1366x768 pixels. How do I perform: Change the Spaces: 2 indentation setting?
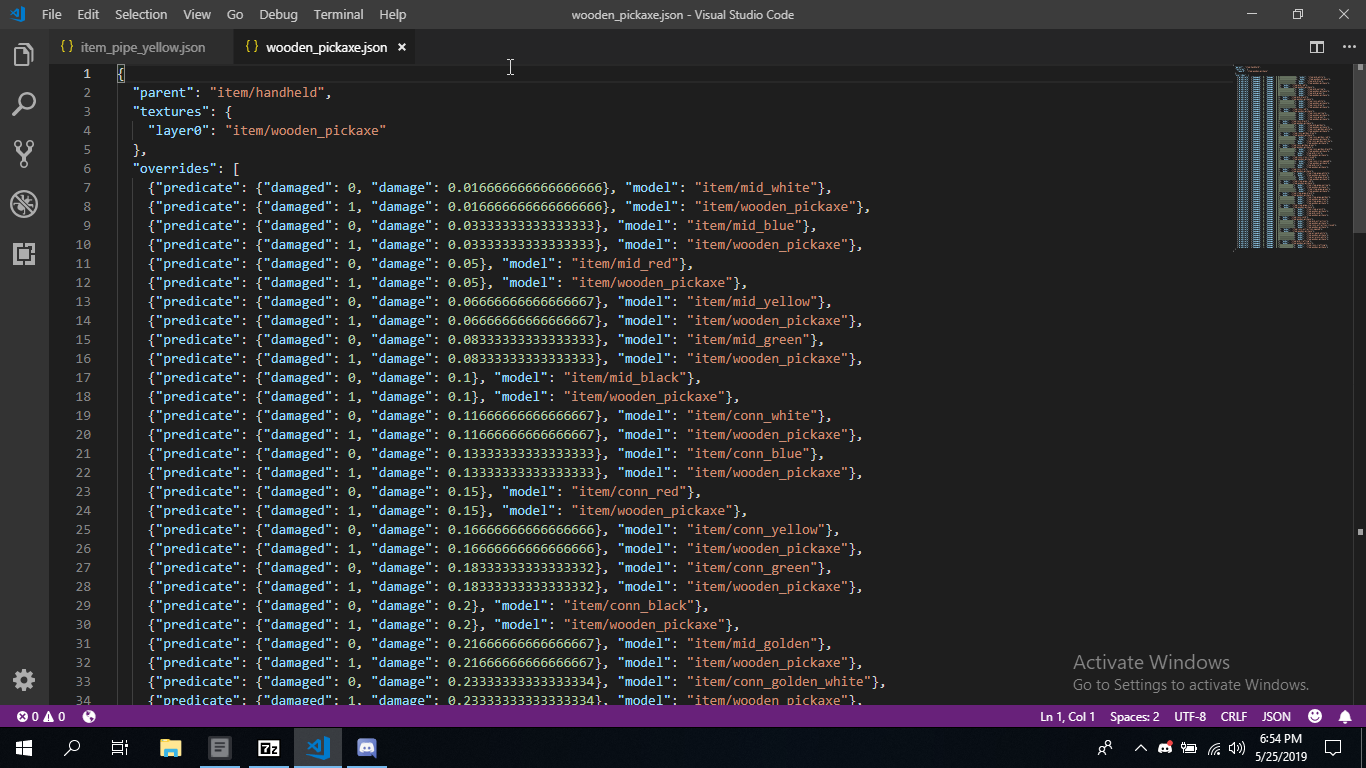(x=1134, y=716)
